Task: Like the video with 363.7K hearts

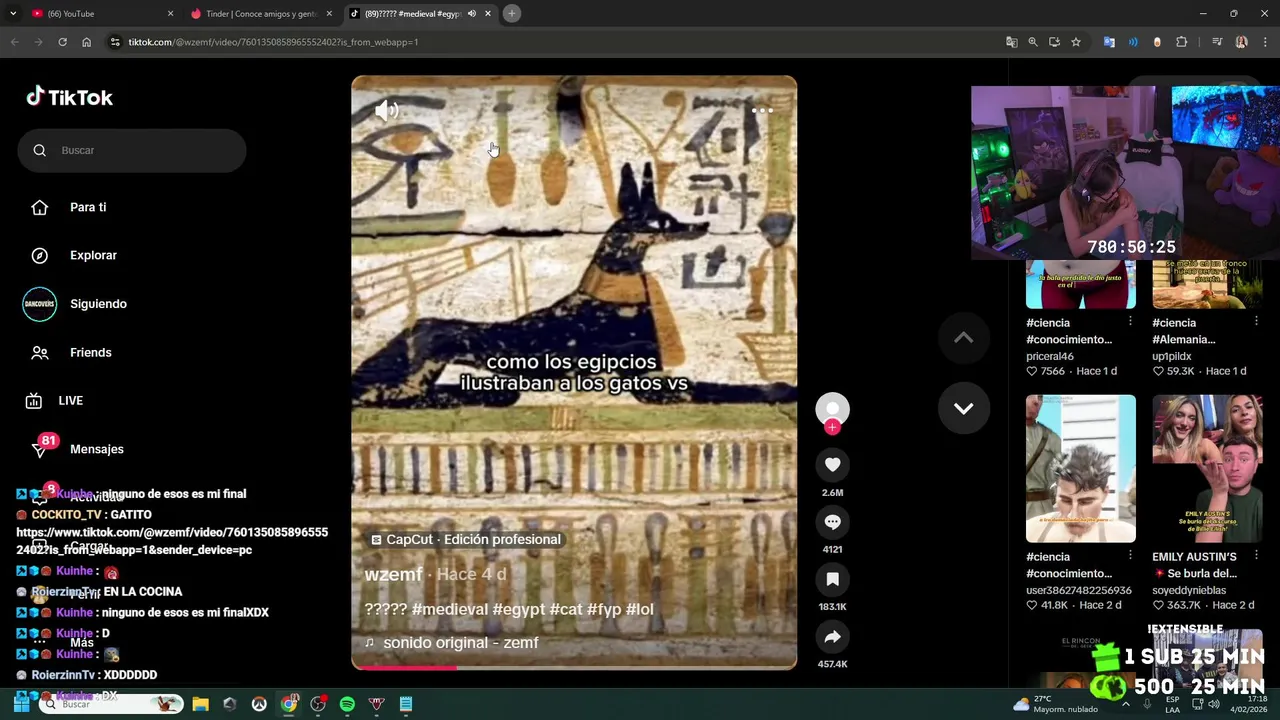Action: [1158, 605]
